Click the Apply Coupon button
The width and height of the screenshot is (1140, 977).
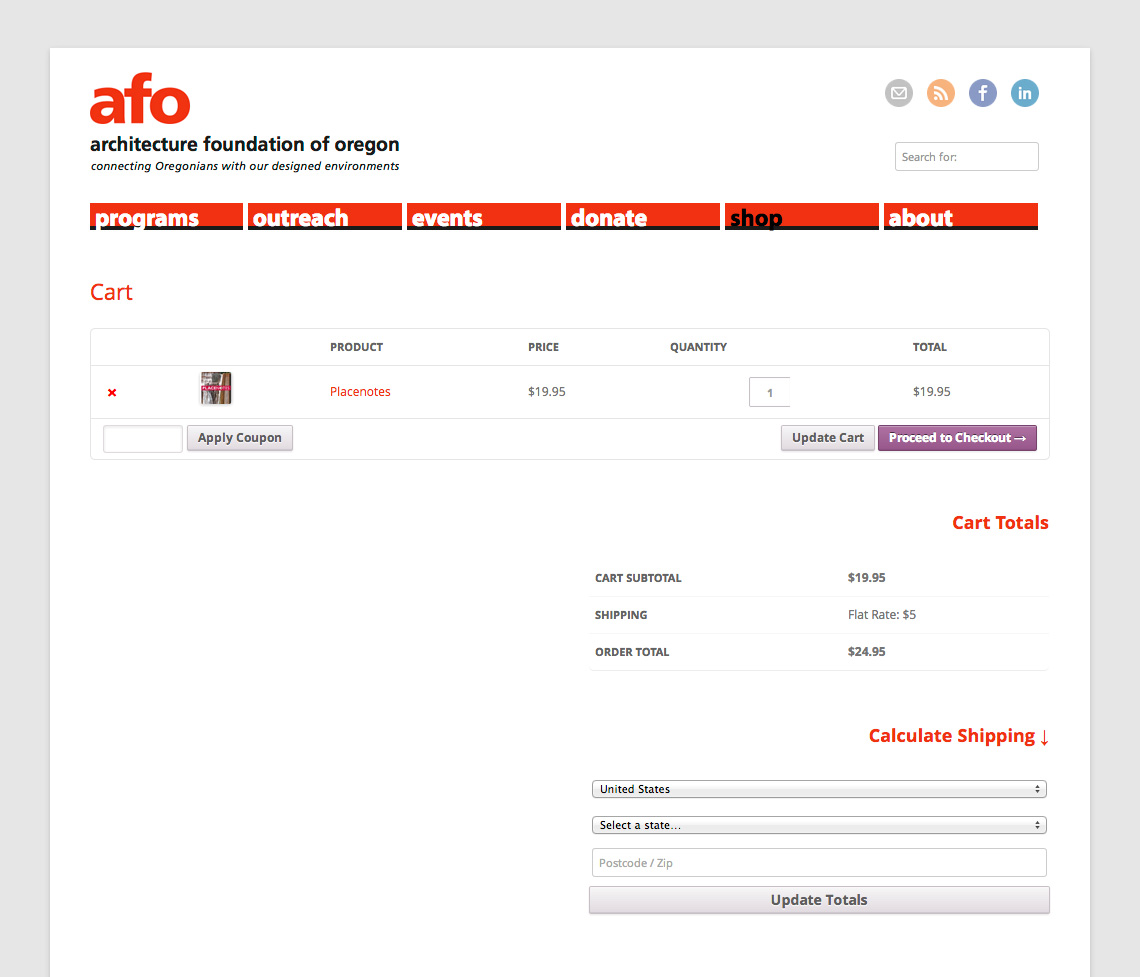pyautogui.click(x=240, y=438)
